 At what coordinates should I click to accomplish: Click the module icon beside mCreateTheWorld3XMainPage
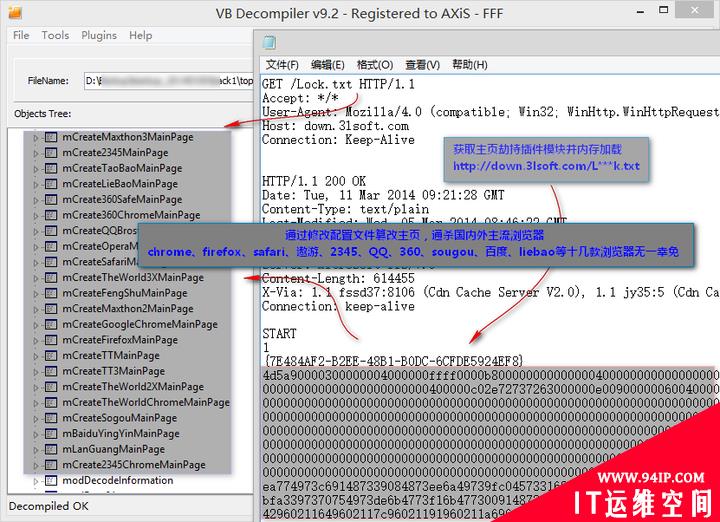coord(51,277)
